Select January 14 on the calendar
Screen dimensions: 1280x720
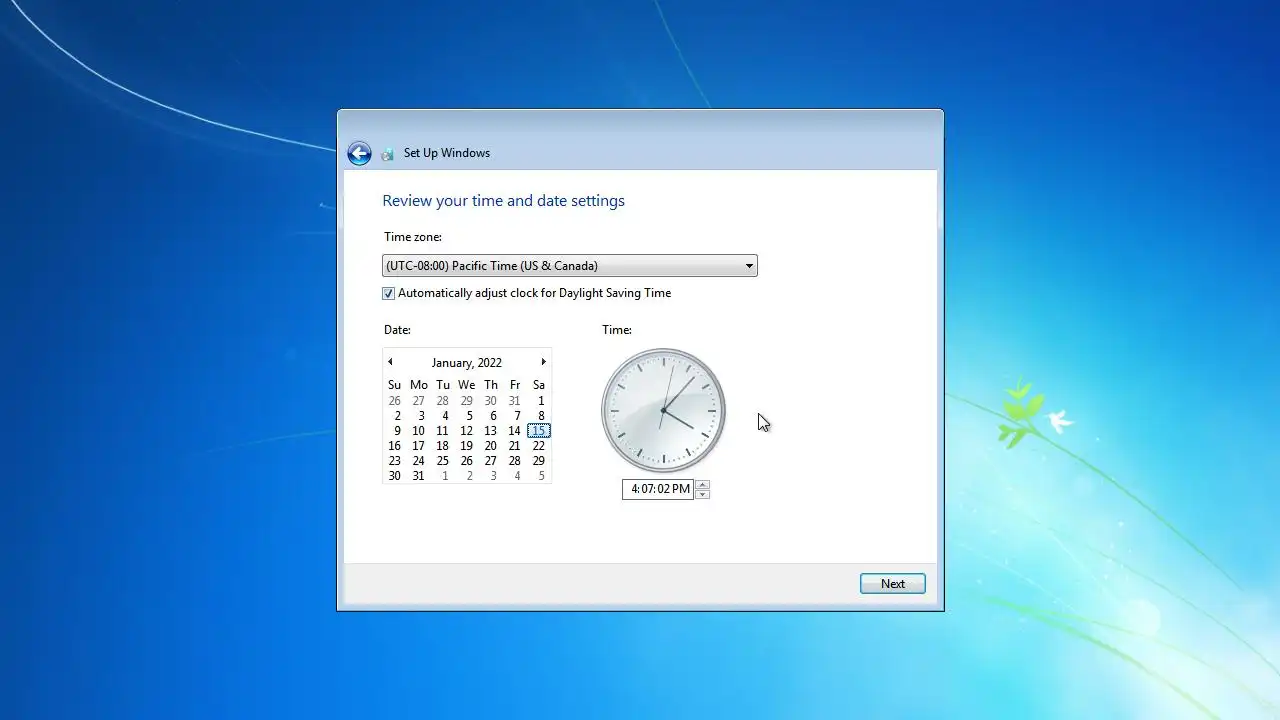(515, 431)
